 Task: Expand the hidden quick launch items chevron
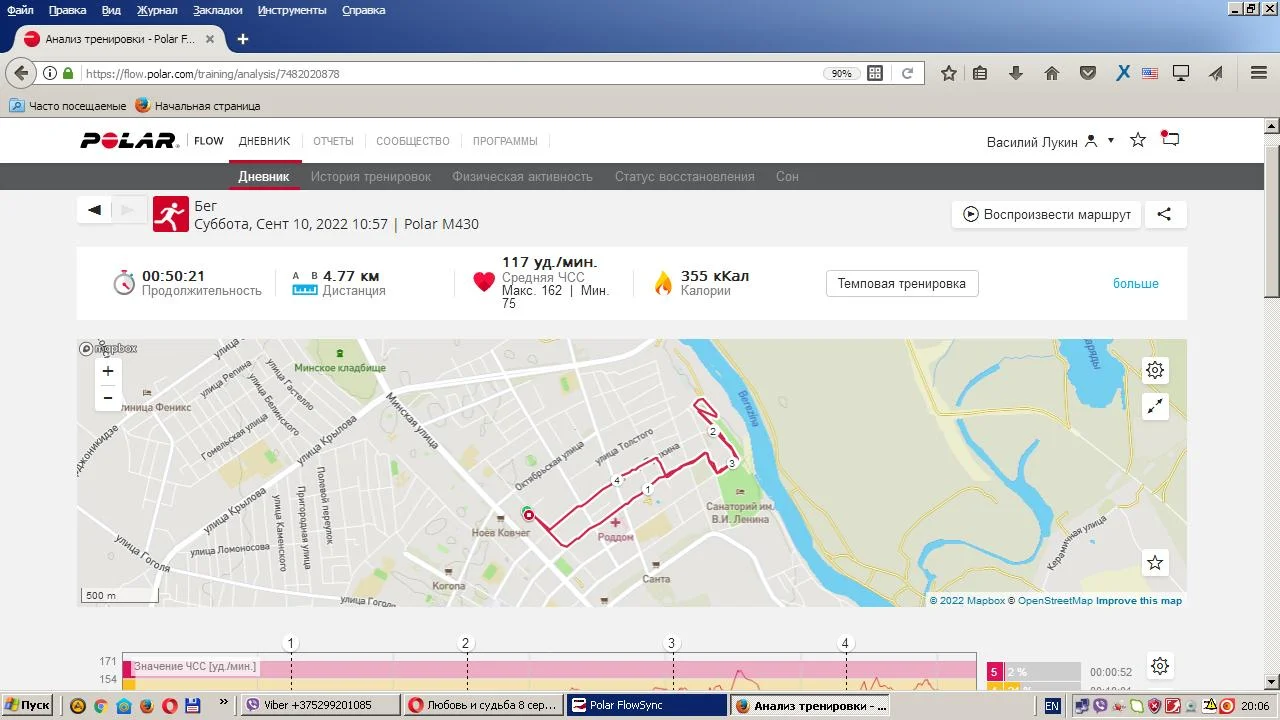coord(222,704)
